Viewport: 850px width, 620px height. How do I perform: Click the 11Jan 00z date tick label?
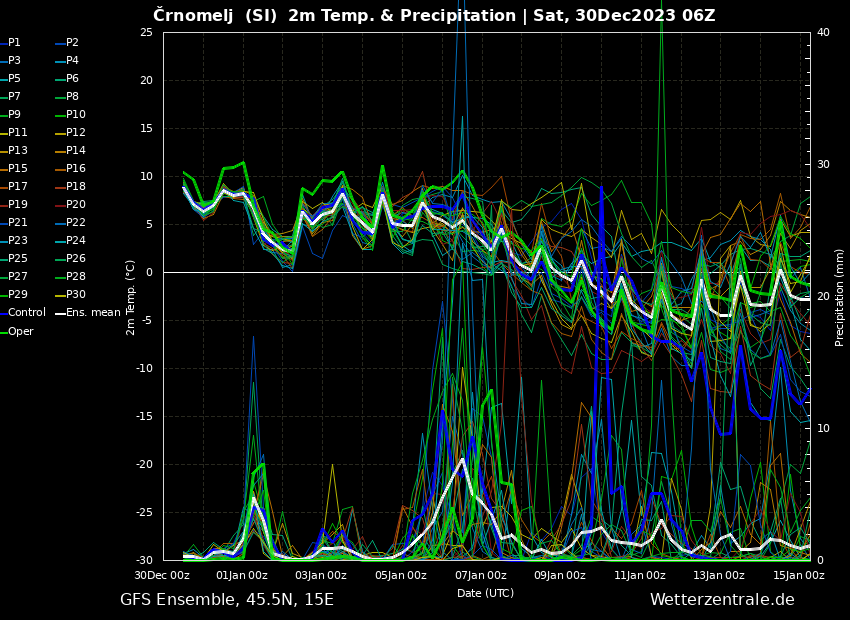click(639, 575)
